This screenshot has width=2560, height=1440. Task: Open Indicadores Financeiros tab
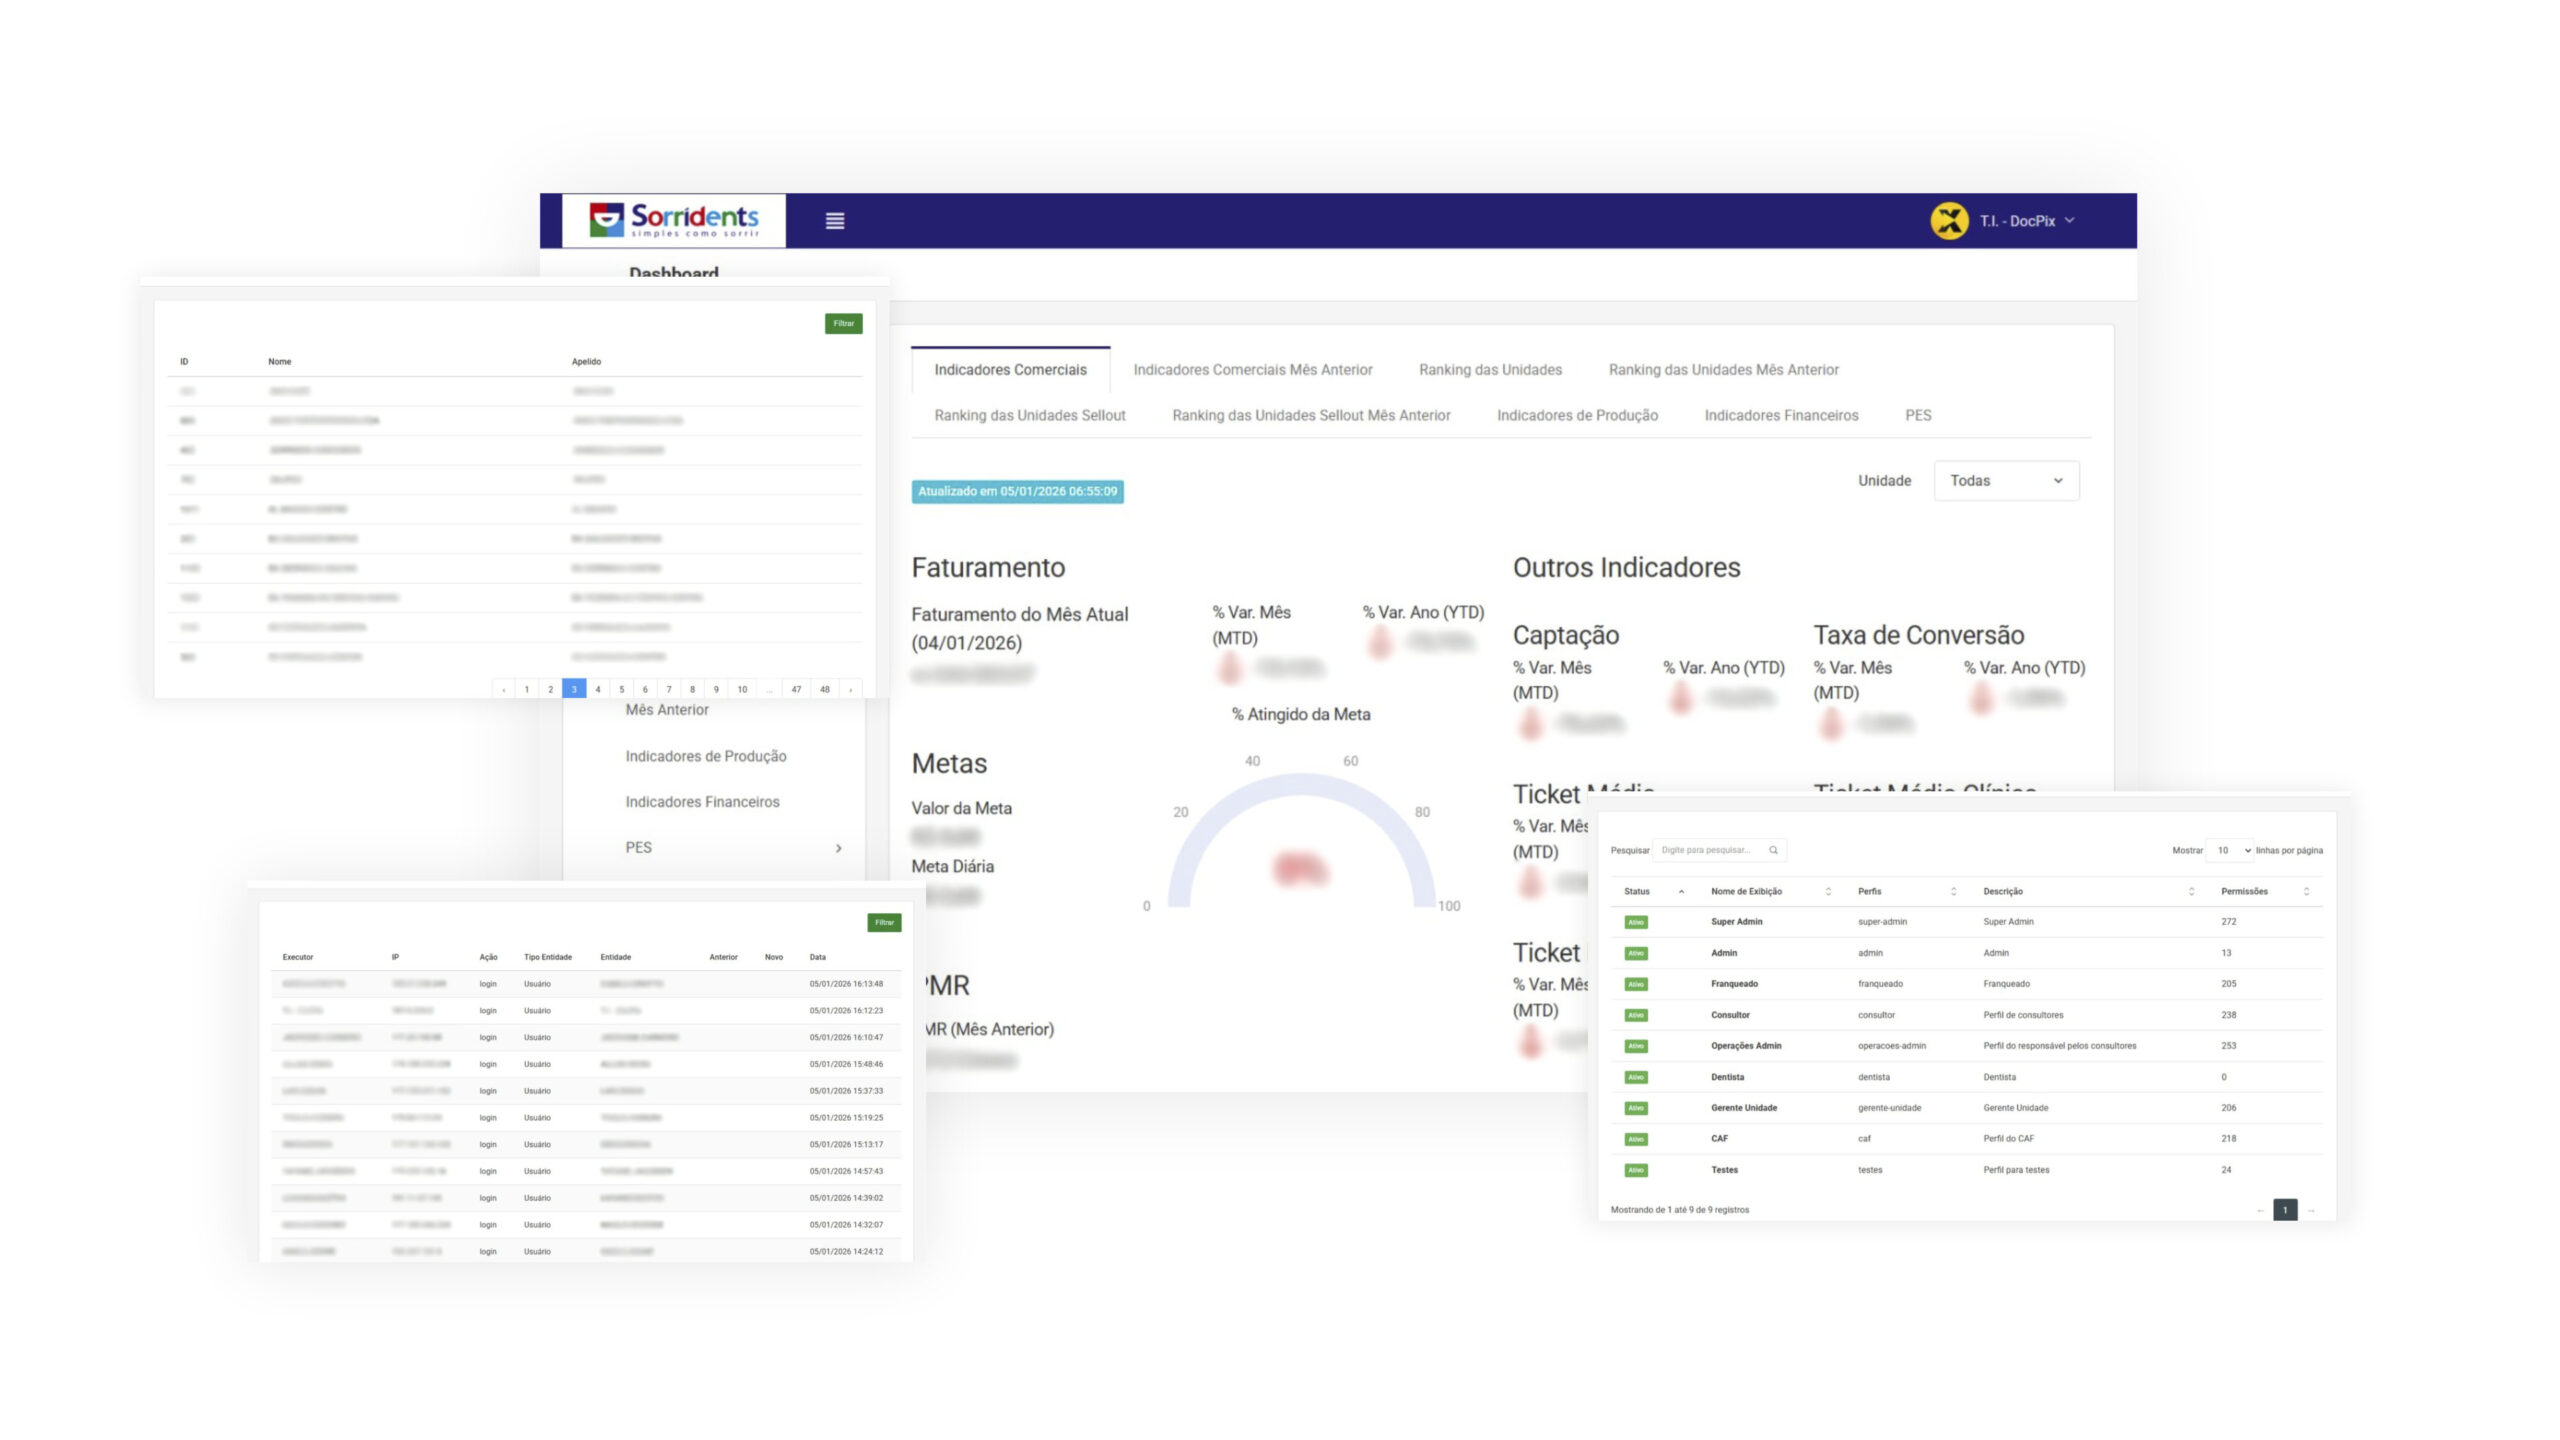pos(1780,415)
